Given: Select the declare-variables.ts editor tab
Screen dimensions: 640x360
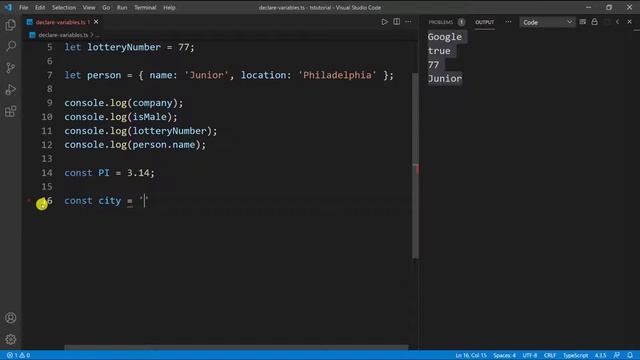Looking at the screenshot, I should (x=60, y=22).
